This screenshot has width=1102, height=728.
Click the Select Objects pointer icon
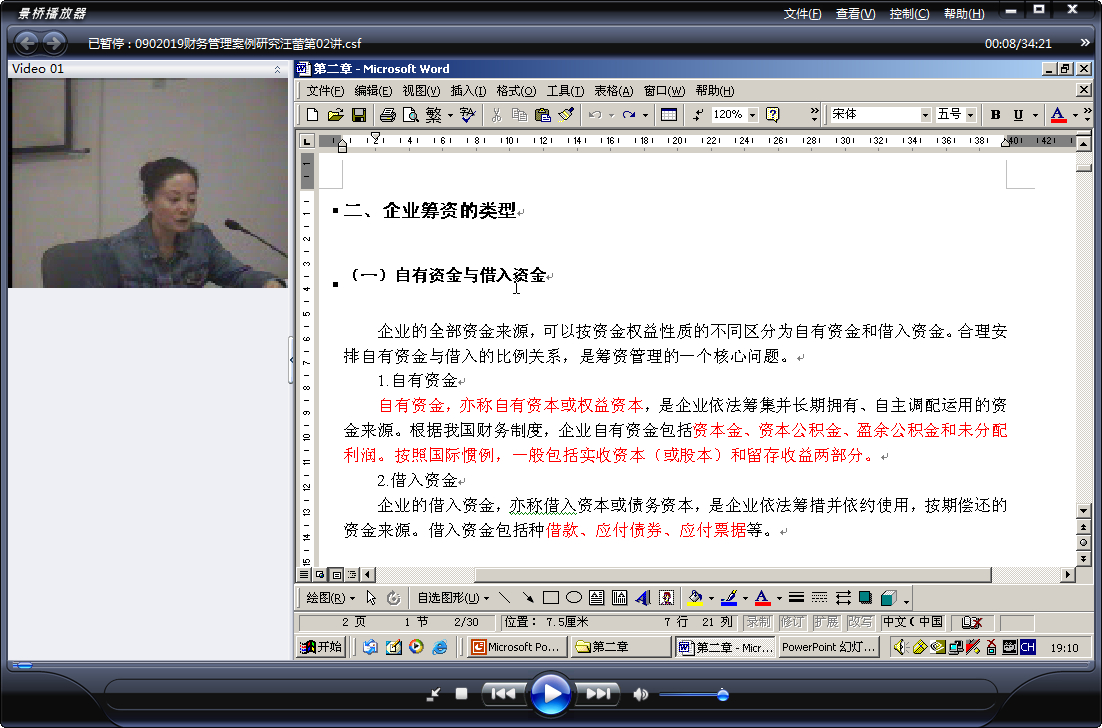coord(371,598)
